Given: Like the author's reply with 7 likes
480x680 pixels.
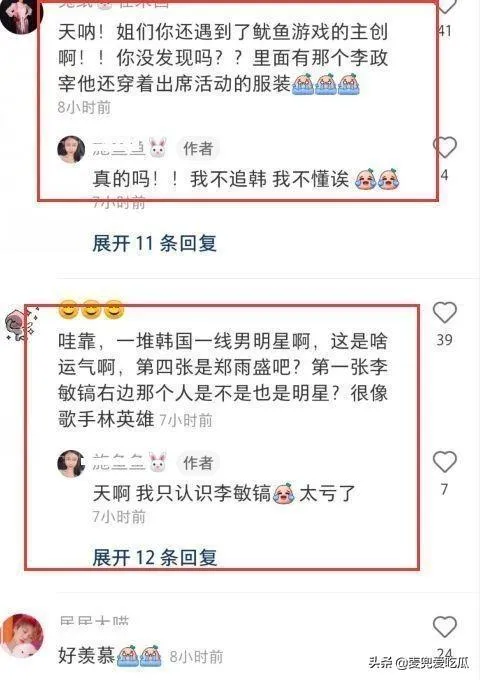Looking at the screenshot, I should pos(444,462).
